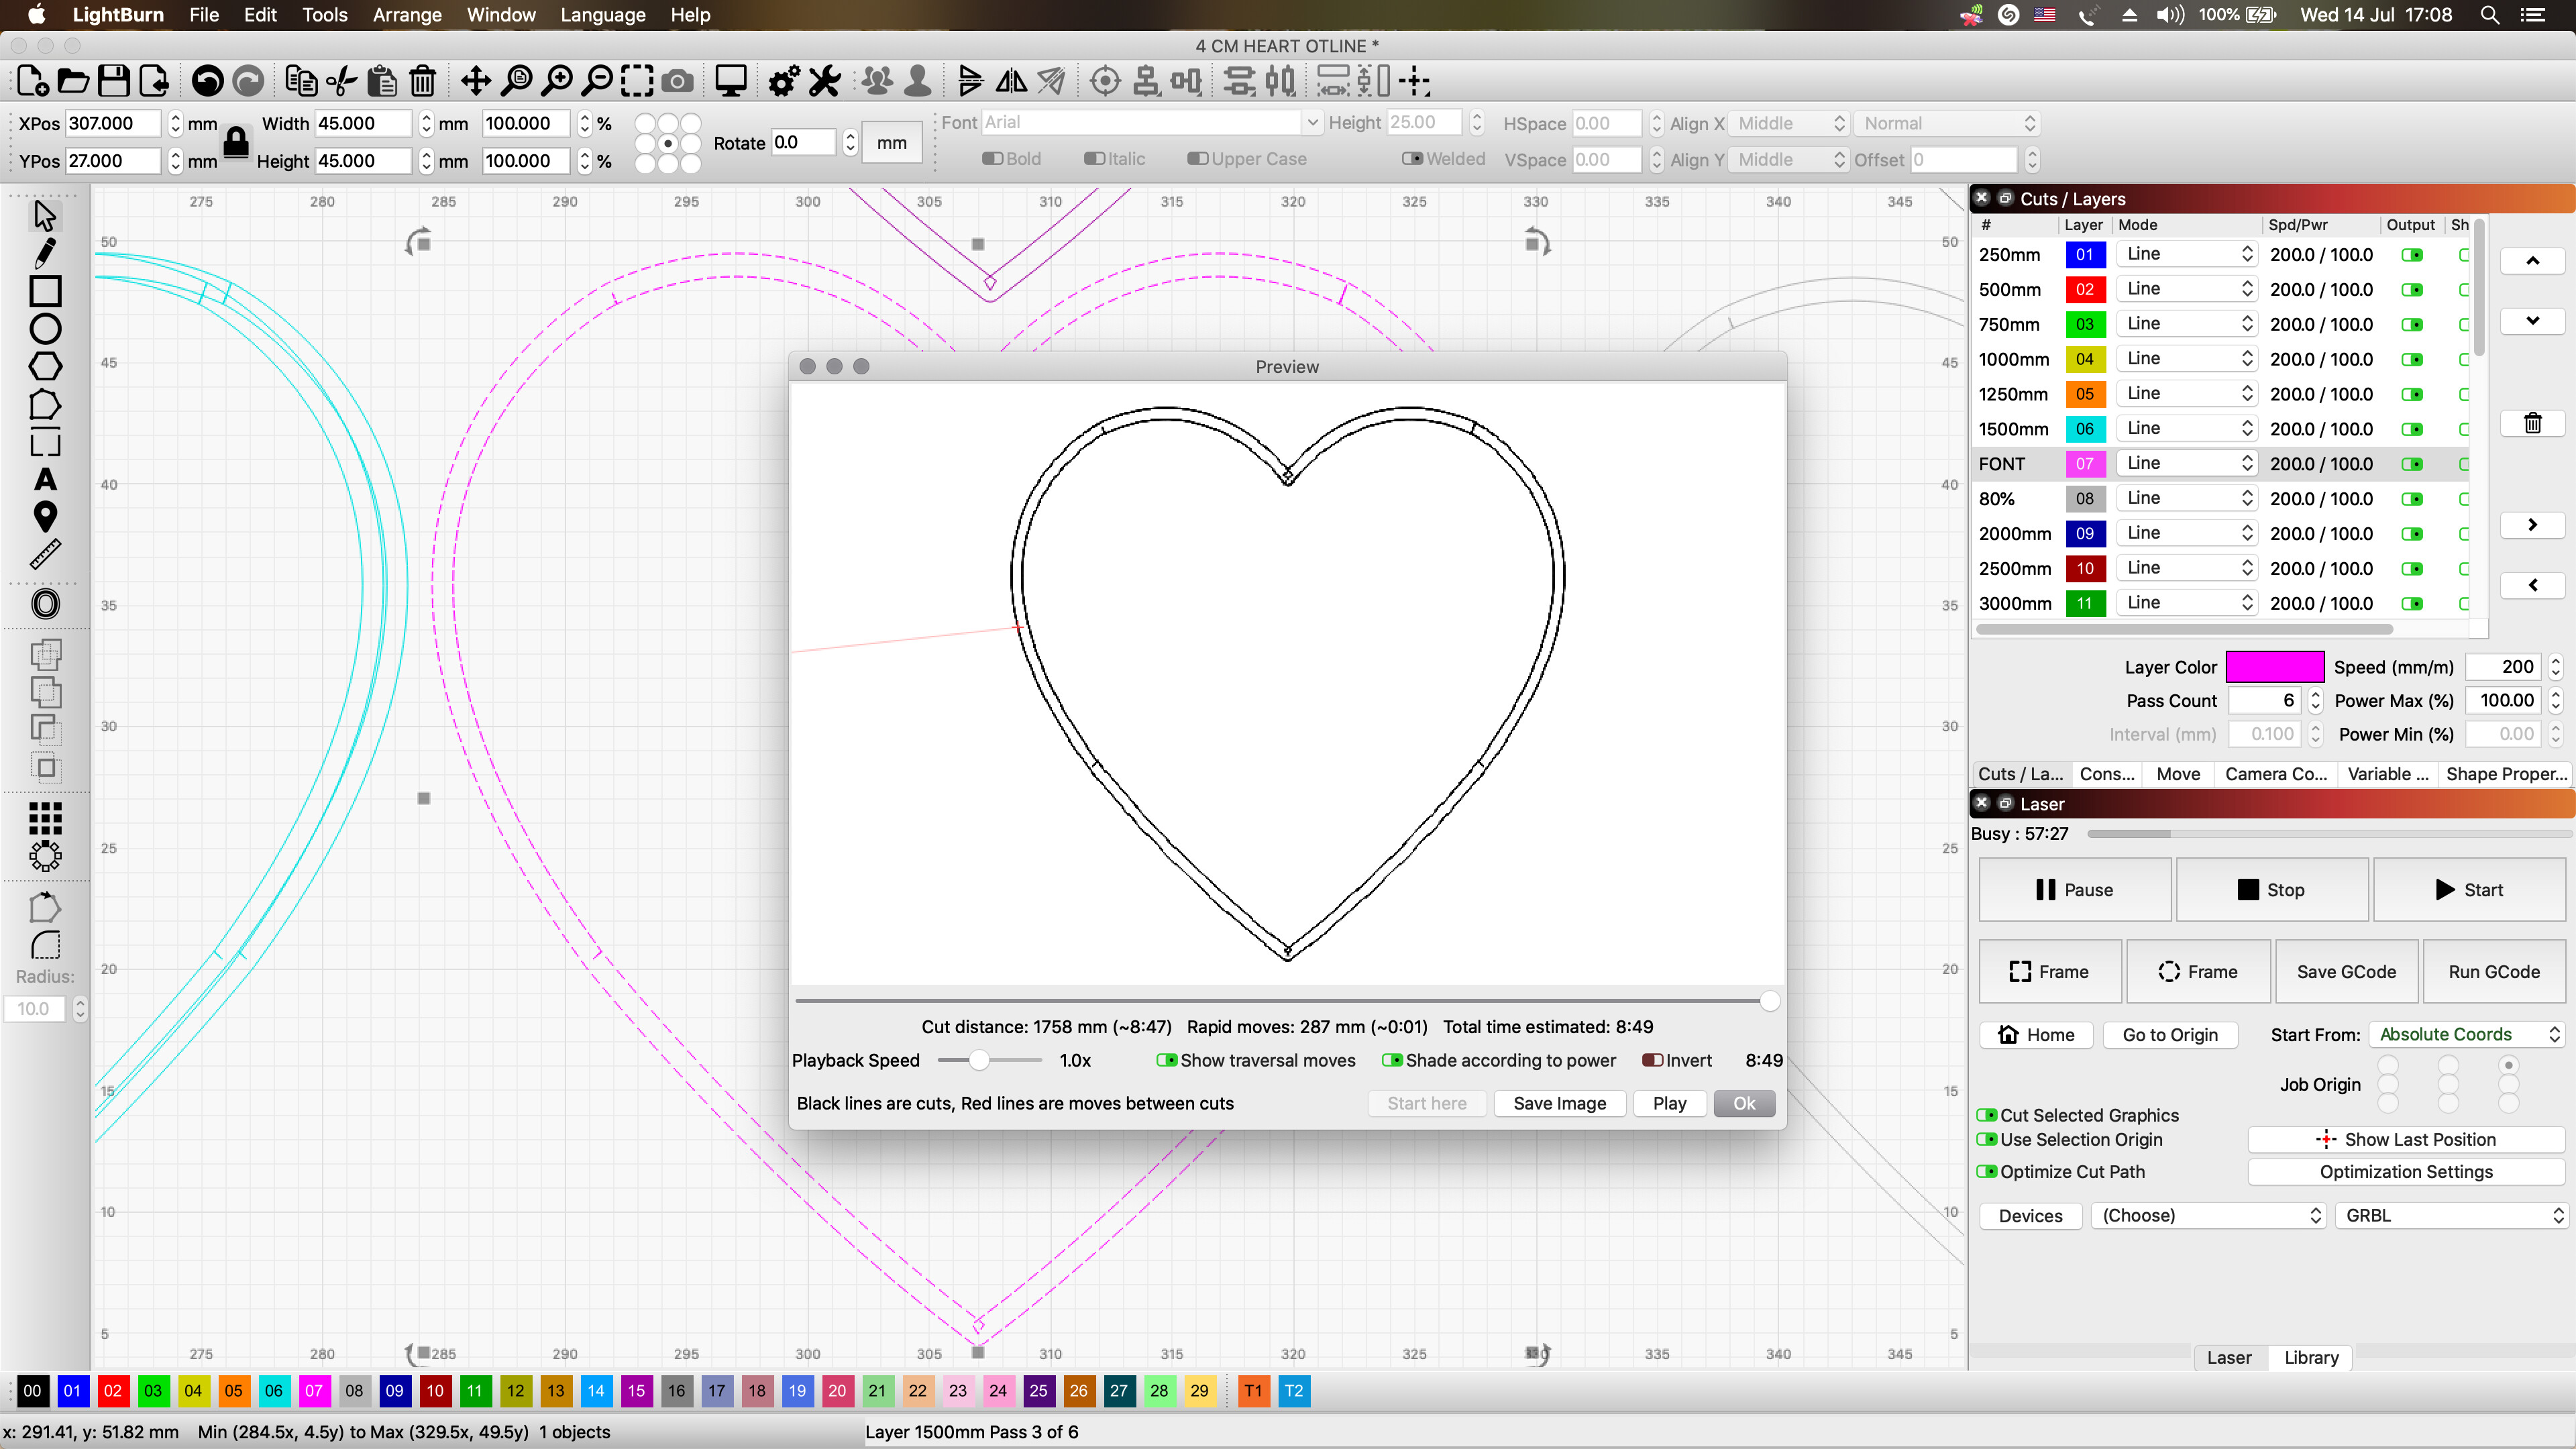The image size is (2576, 1449).
Task: Disable Output for the 250mm layer
Action: click(2411, 254)
